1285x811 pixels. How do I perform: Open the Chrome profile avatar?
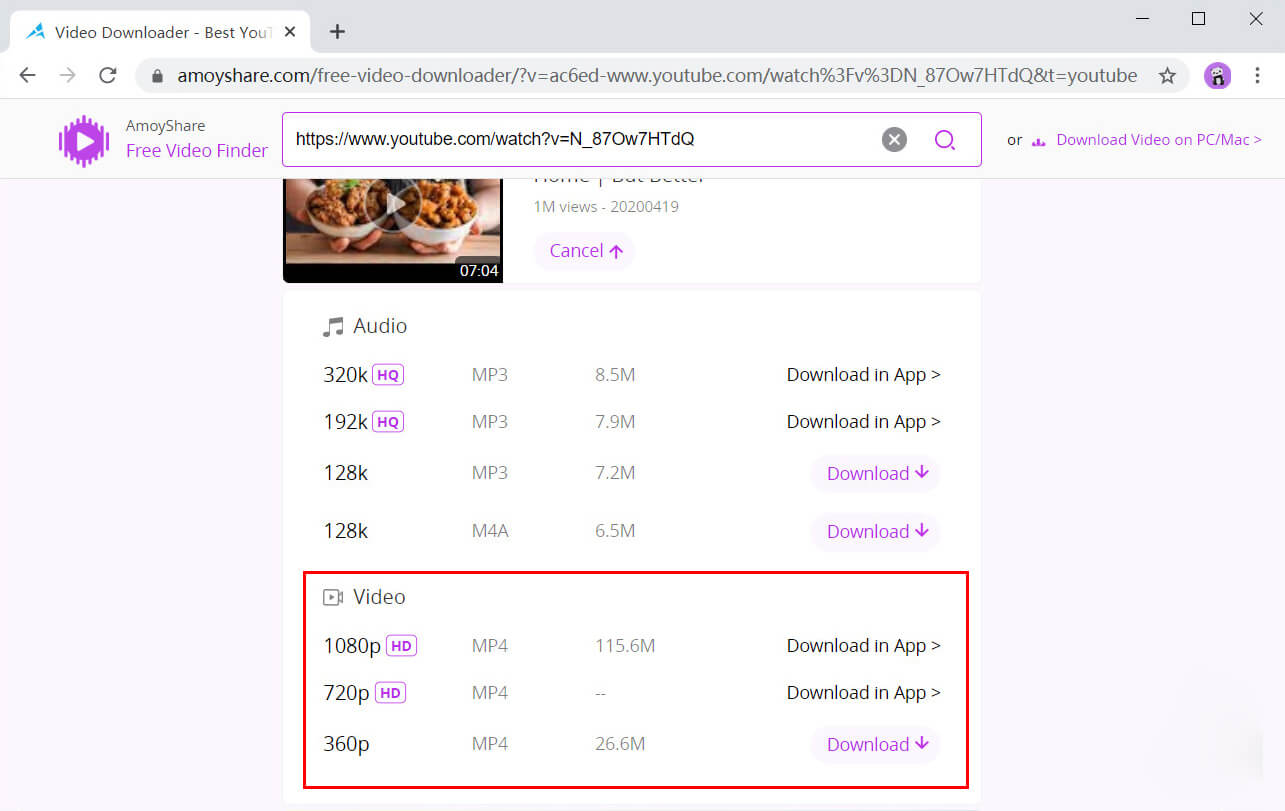click(x=1217, y=75)
